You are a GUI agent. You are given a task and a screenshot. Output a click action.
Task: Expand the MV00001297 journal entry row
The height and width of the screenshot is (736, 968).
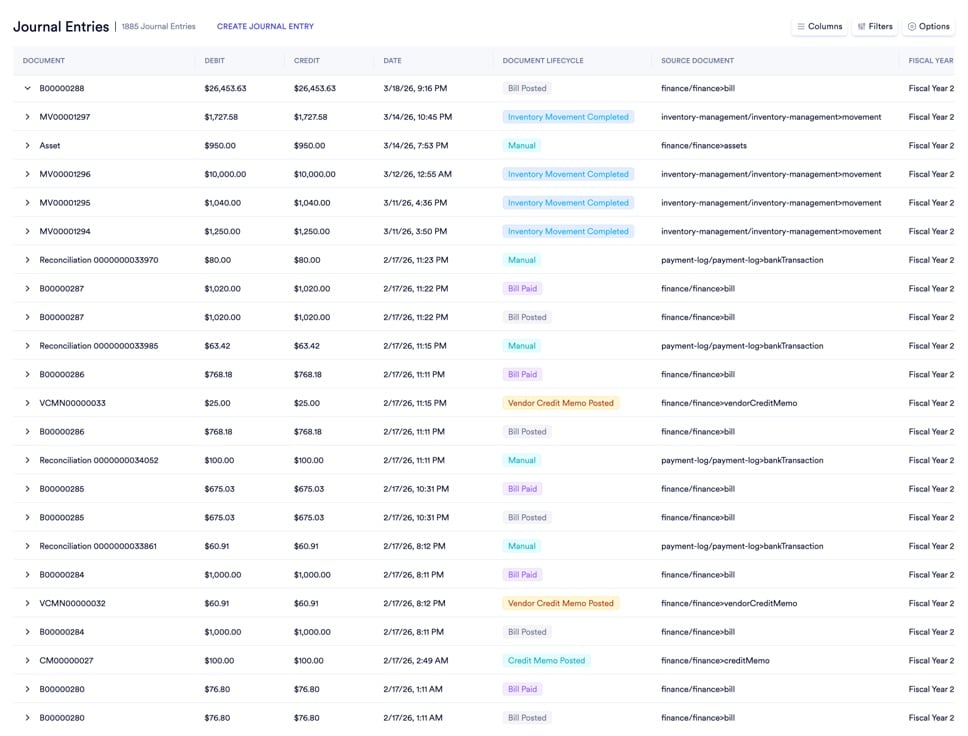coord(27,117)
